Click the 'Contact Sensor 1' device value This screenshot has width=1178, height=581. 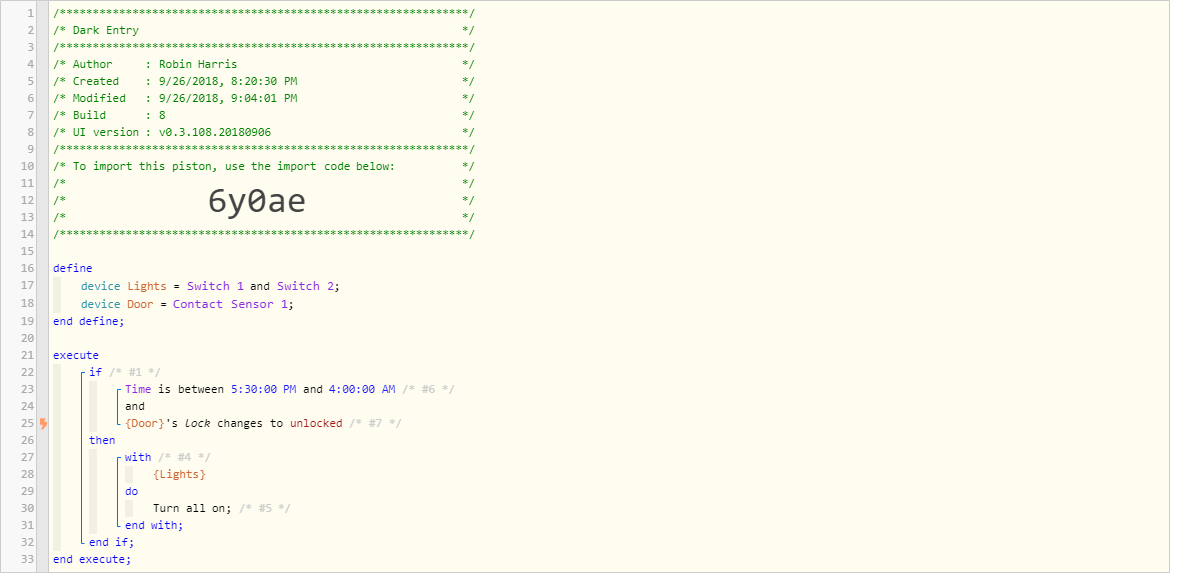[231, 304]
